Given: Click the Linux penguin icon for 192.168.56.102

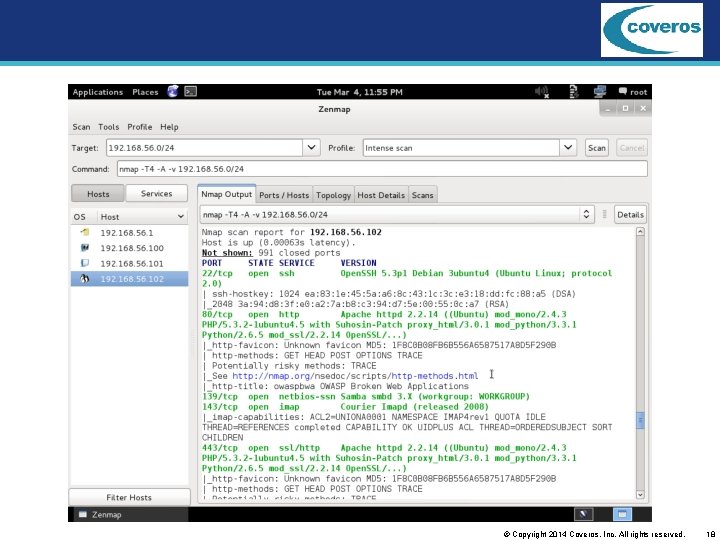Looking at the screenshot, I should pyautogui.click(x=85, y=279).
